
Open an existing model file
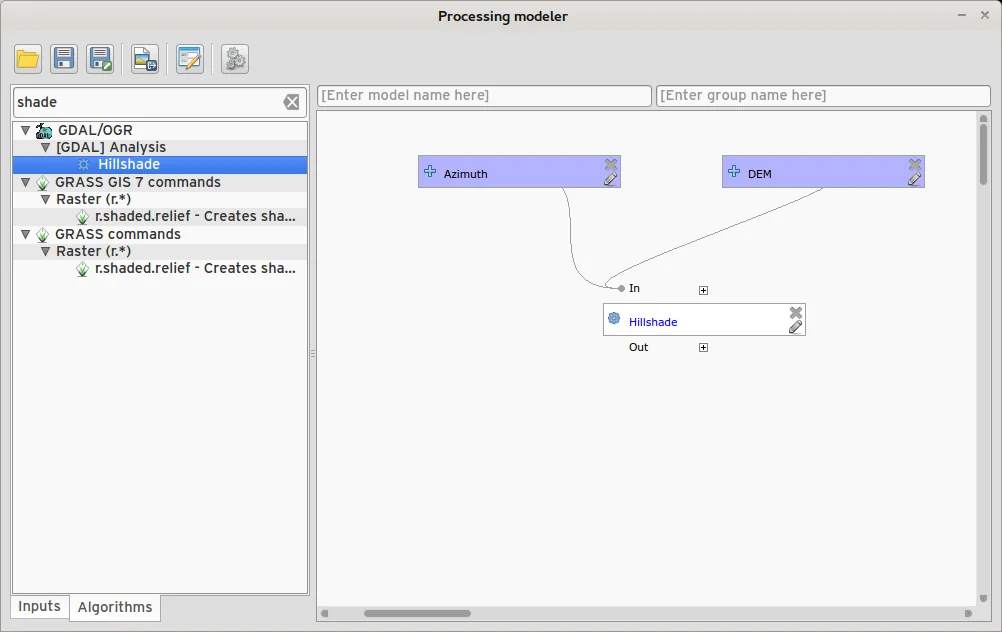point(28,59)
